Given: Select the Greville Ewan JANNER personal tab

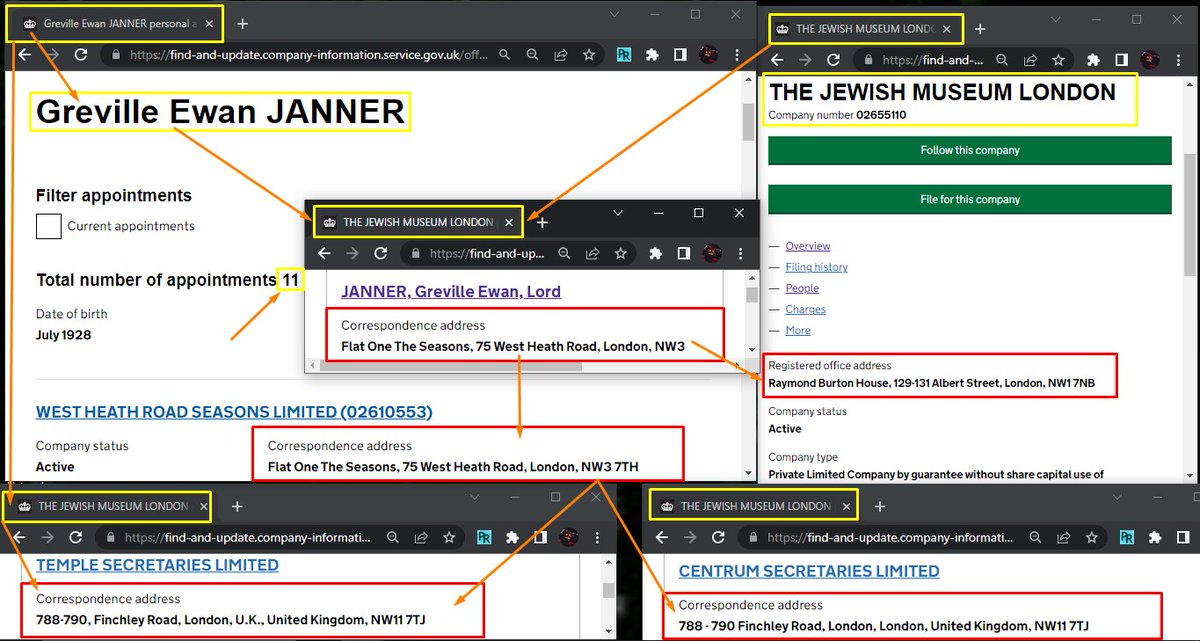Looking at the screenshot, I should [116, 22].
